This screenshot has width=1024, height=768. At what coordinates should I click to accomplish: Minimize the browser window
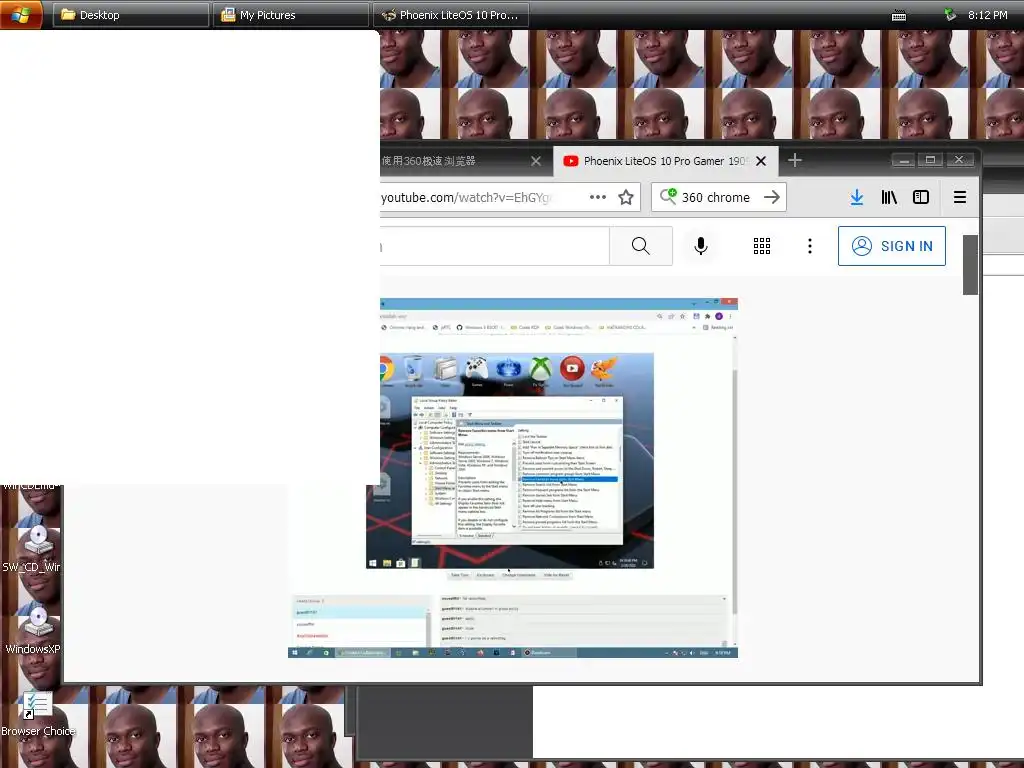tap(903, 159)
